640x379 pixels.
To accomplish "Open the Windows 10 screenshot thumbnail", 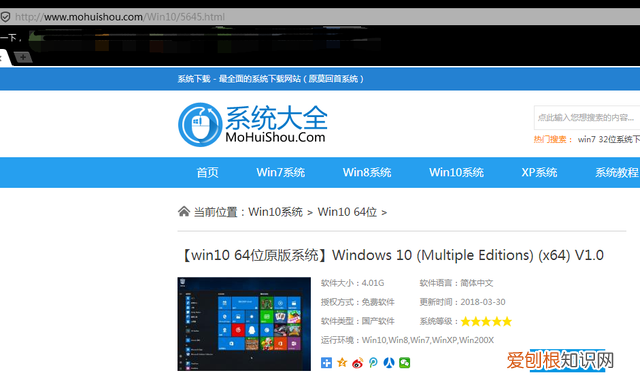I will [x=244, y=324].
